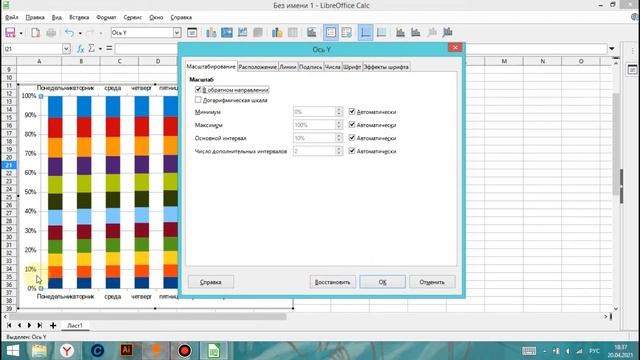Click the Undo arrow icon
The image size is (640, 360).
click(x=70, y=33)
